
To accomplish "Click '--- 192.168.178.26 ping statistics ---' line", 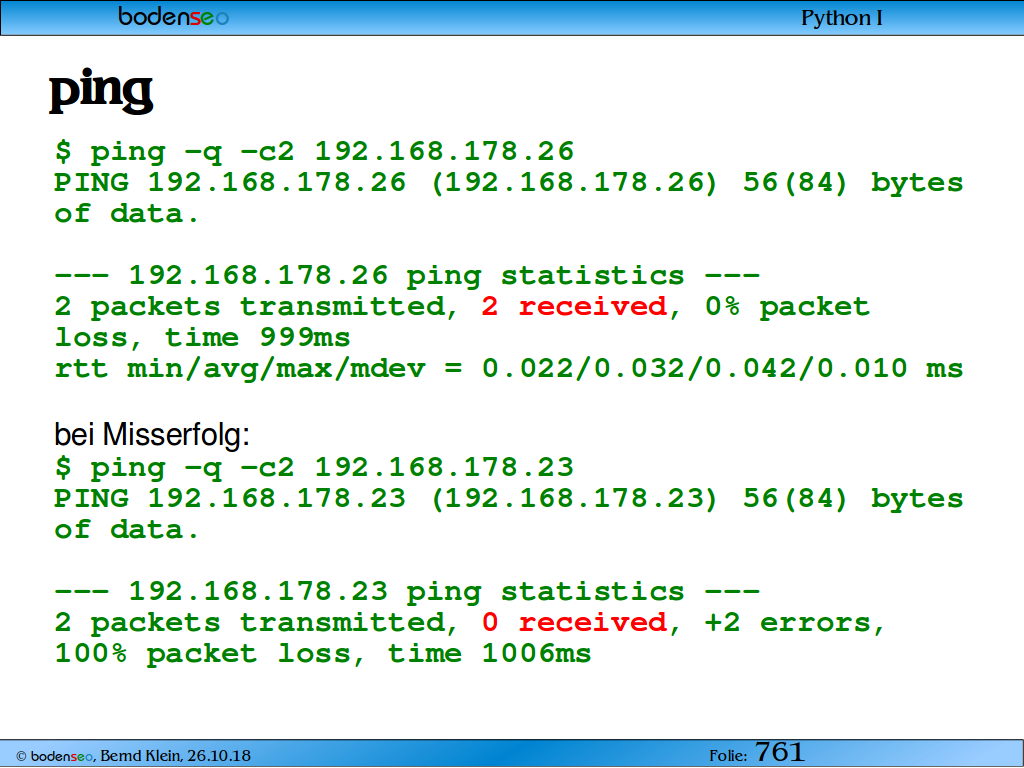I will pos(408,276).
